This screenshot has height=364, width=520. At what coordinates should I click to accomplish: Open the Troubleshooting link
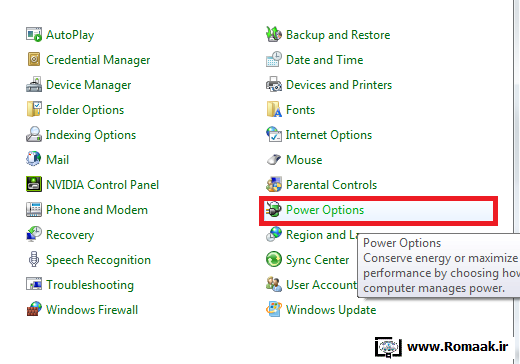click(90, 285)
